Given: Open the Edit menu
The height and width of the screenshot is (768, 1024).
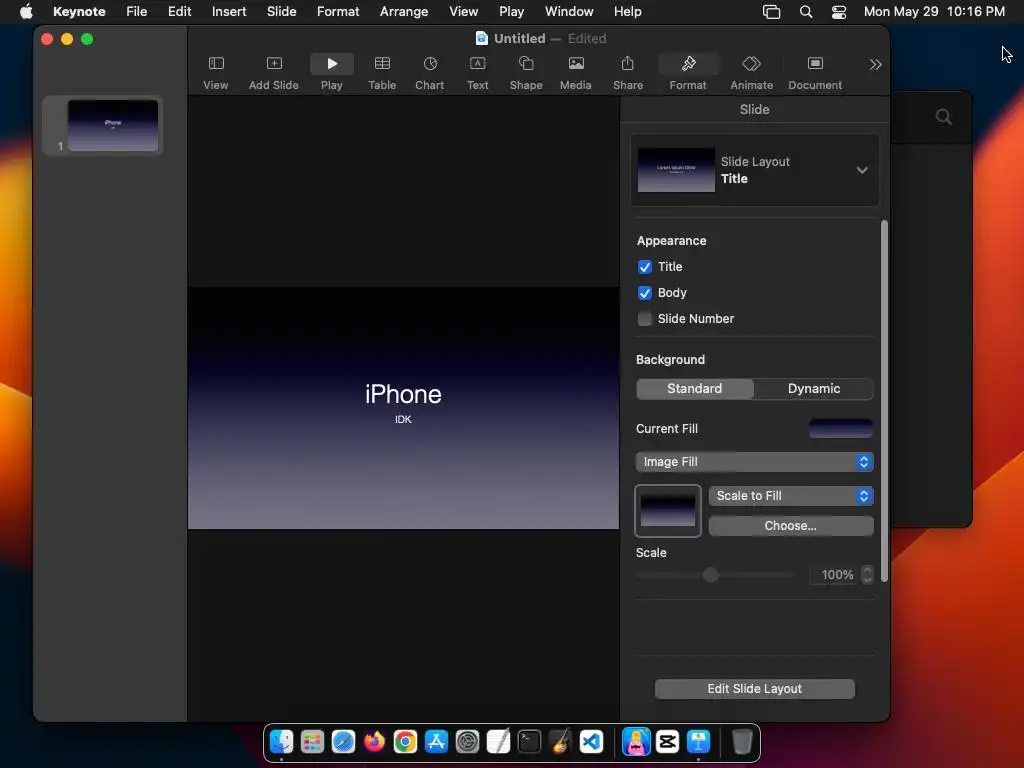Looking at the screenshot, I should pyautogui.click(x=180, y=12).
